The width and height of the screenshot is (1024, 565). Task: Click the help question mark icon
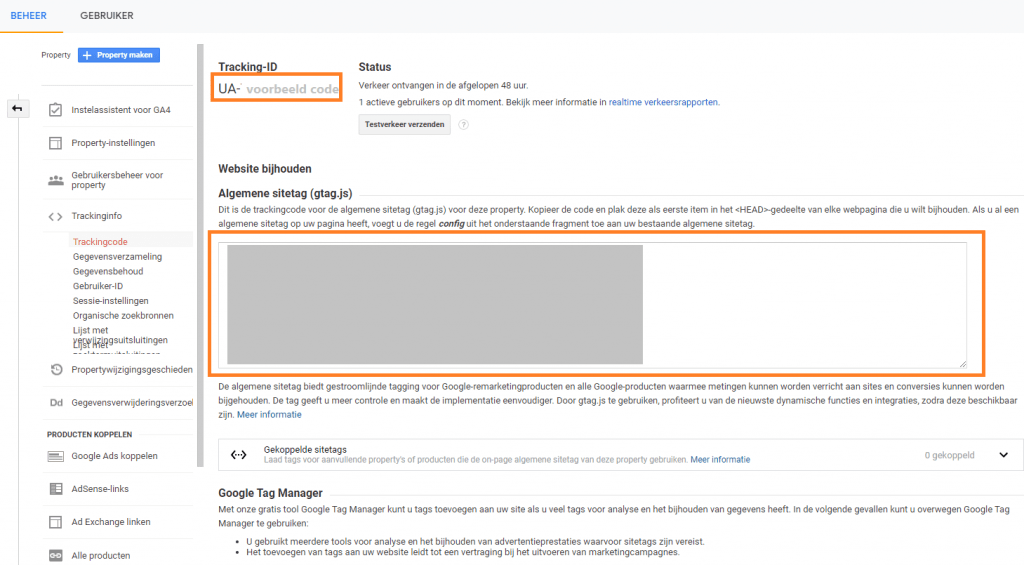(464, 125)
